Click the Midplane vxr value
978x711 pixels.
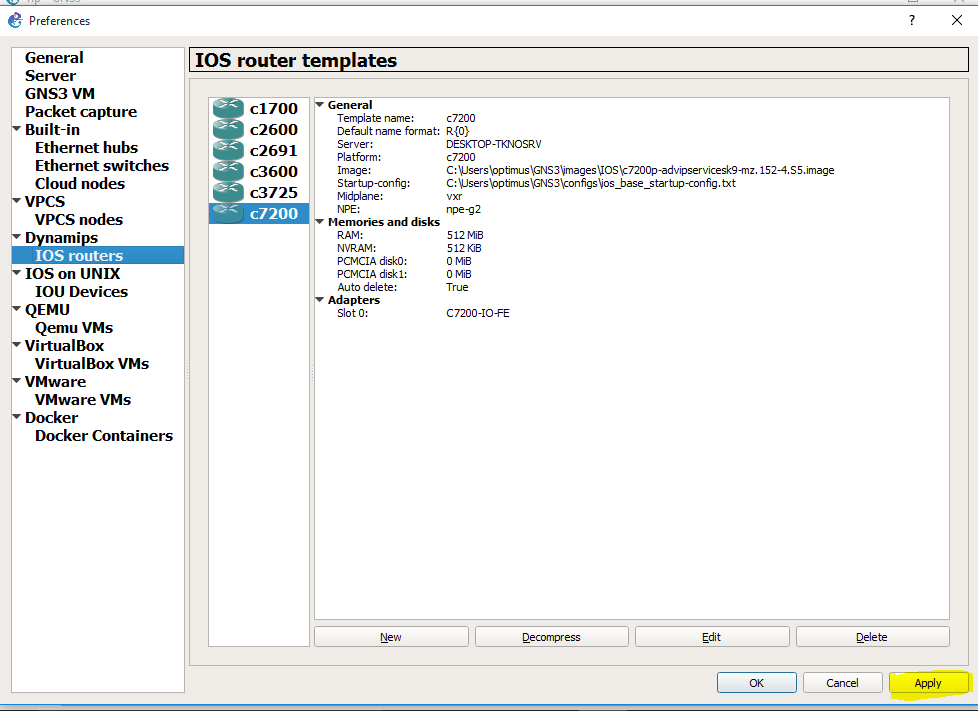454,196
